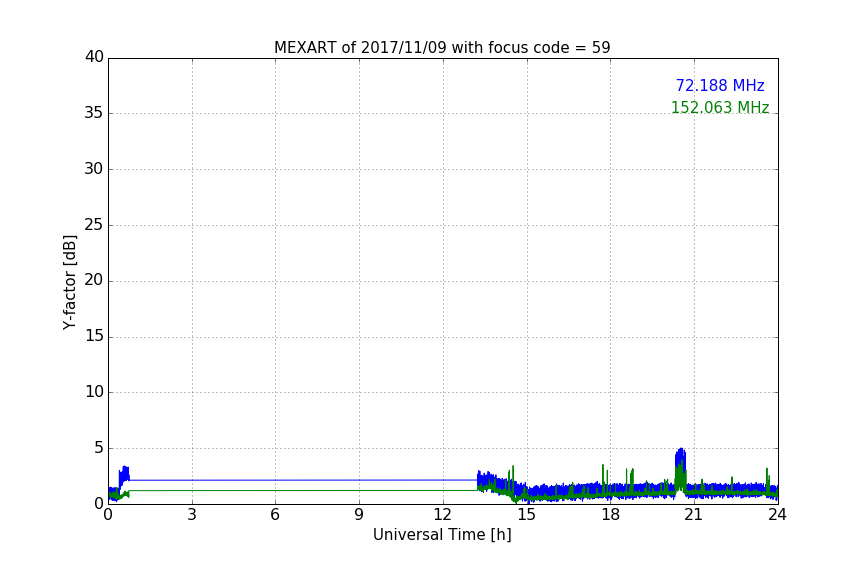Click the 'Y-factor [dB]' axis label
This screenshot has height=576, width=864.
69,282
